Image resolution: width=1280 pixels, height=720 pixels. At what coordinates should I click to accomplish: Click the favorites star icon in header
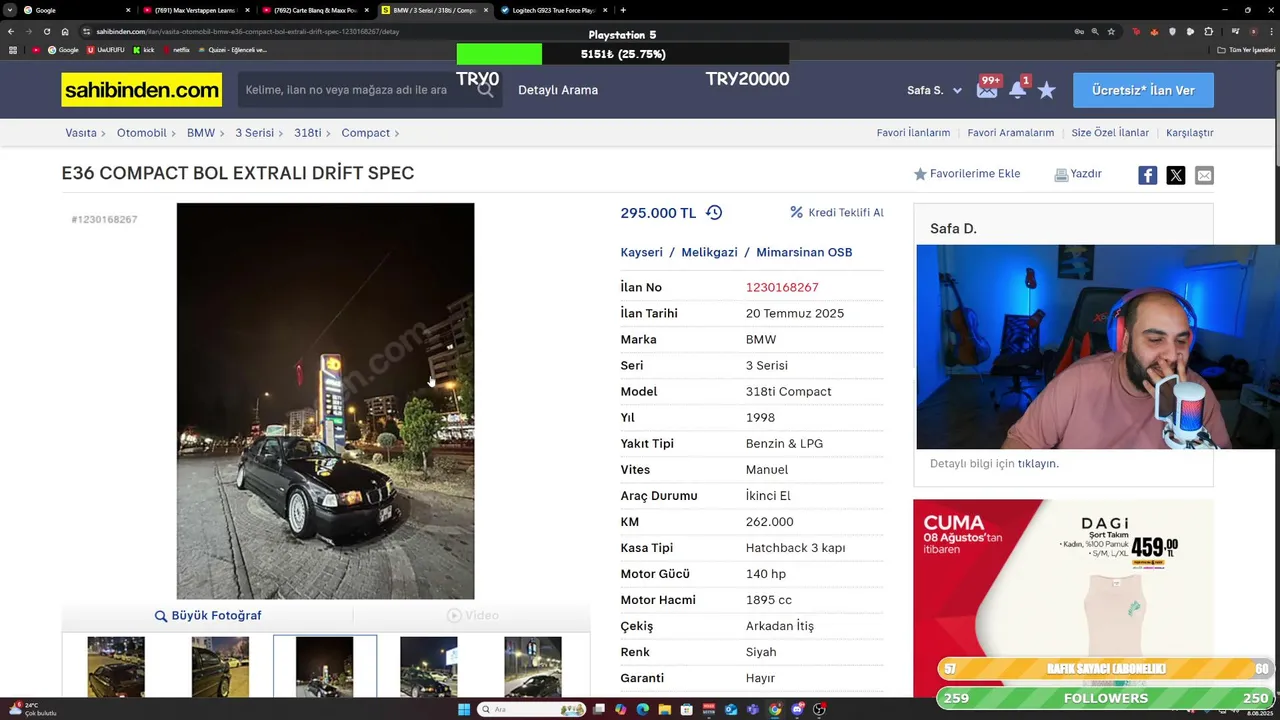pos(1046,90)
